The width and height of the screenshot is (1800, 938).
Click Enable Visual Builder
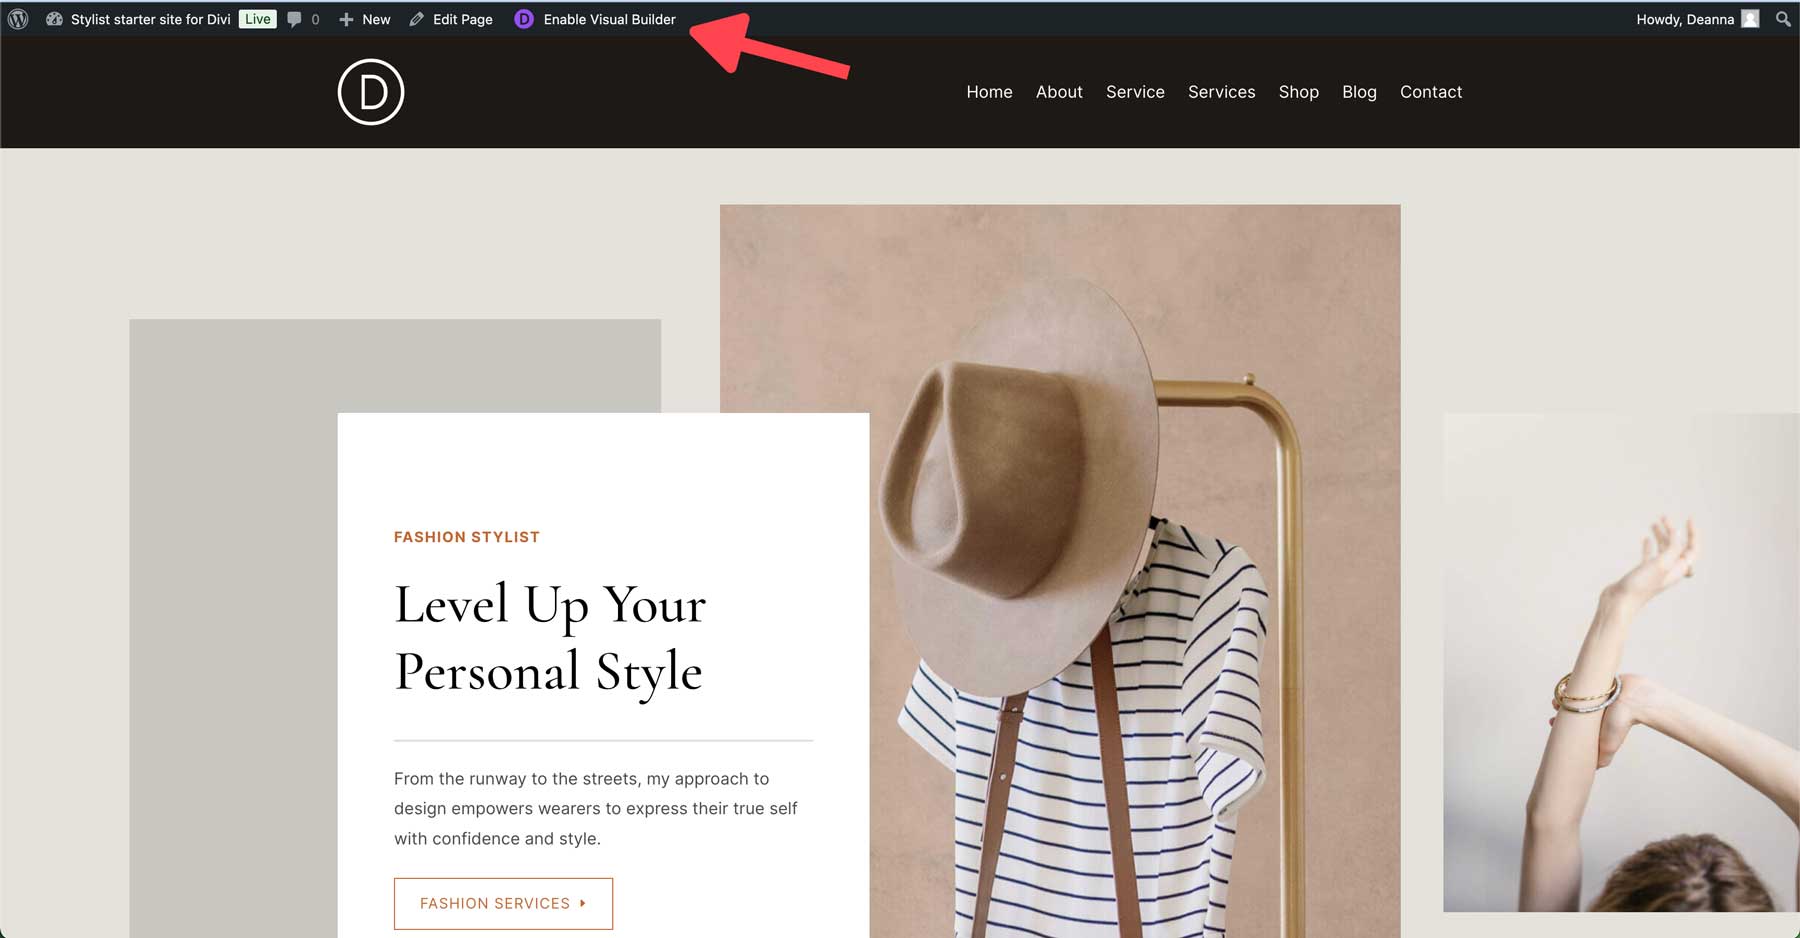[x=608, y=18]
